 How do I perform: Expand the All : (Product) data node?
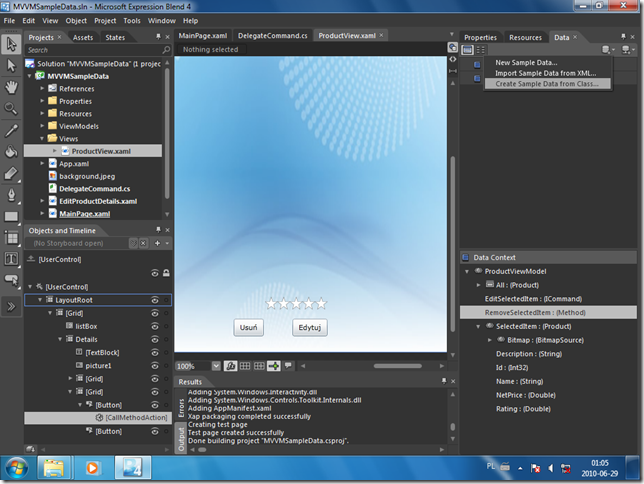(x=478, y=285)
